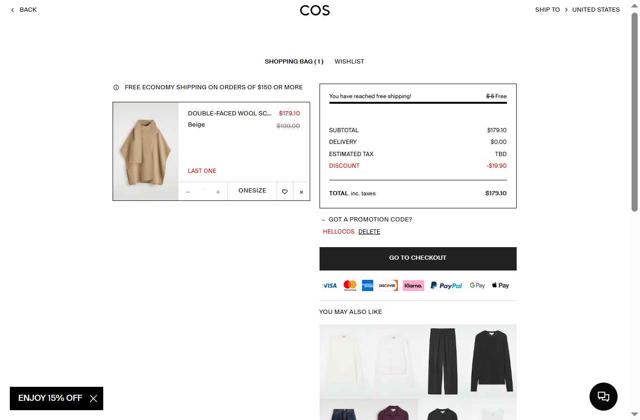Add the wool item to wishlist with the heart icon
The image size is (640, 420).
click(x=284, y=191)
